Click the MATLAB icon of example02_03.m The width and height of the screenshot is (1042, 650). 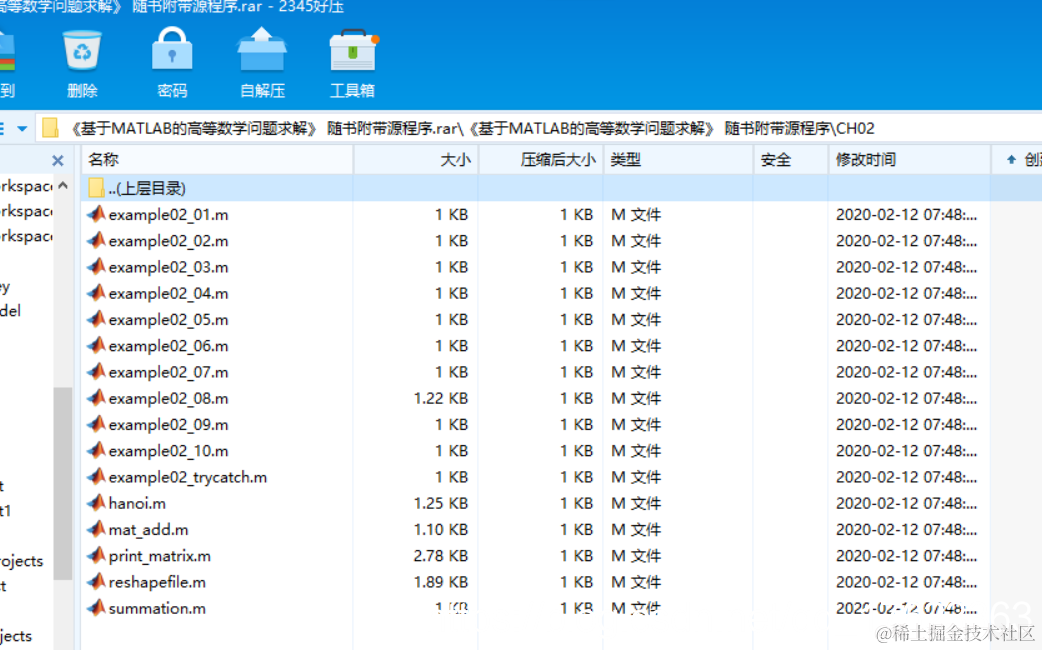click(96, 267)
